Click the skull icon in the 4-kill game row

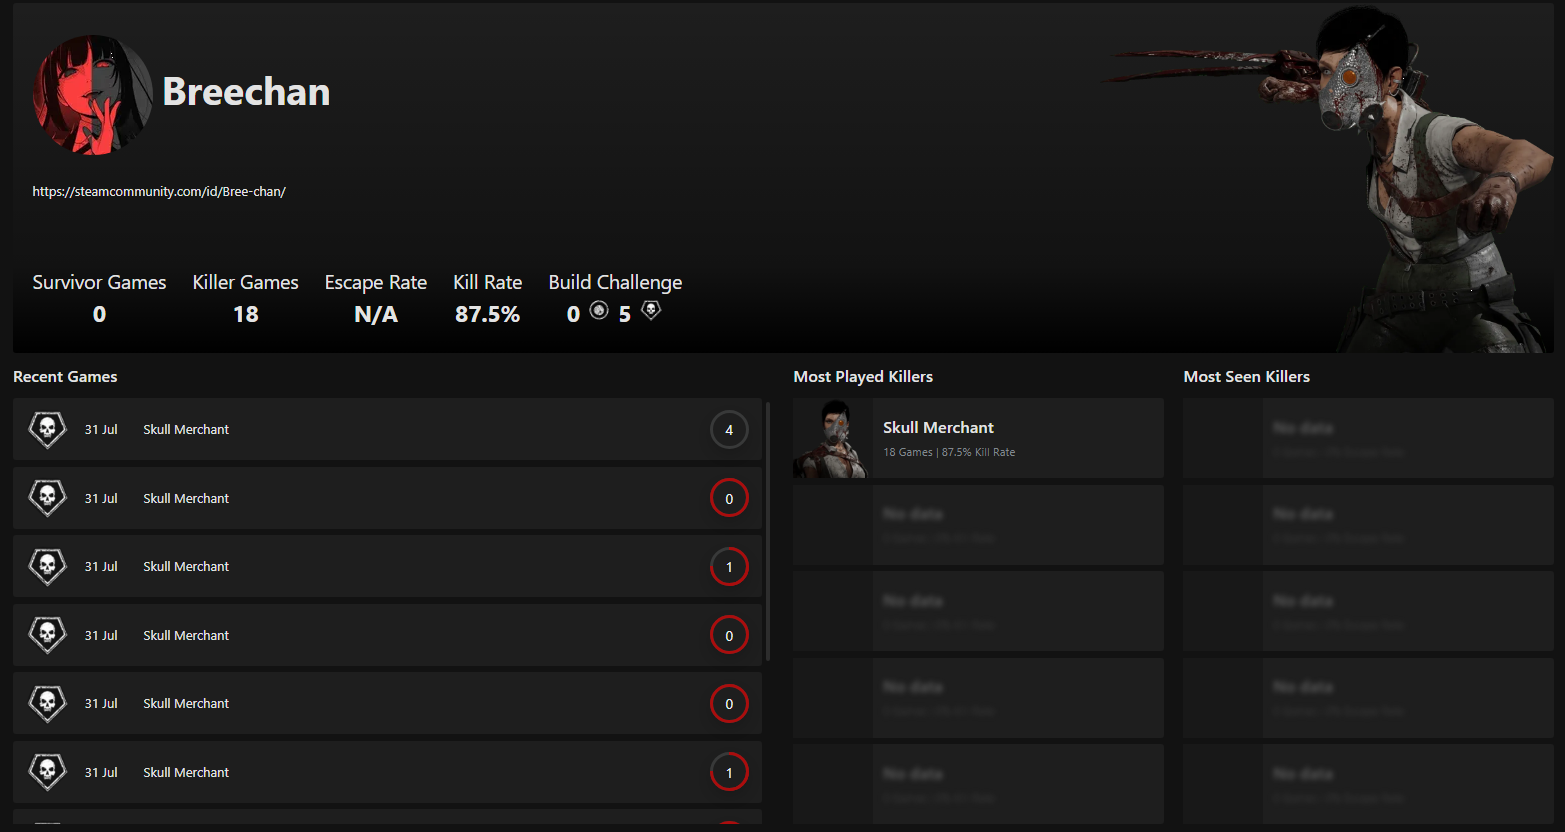[47, 429]
